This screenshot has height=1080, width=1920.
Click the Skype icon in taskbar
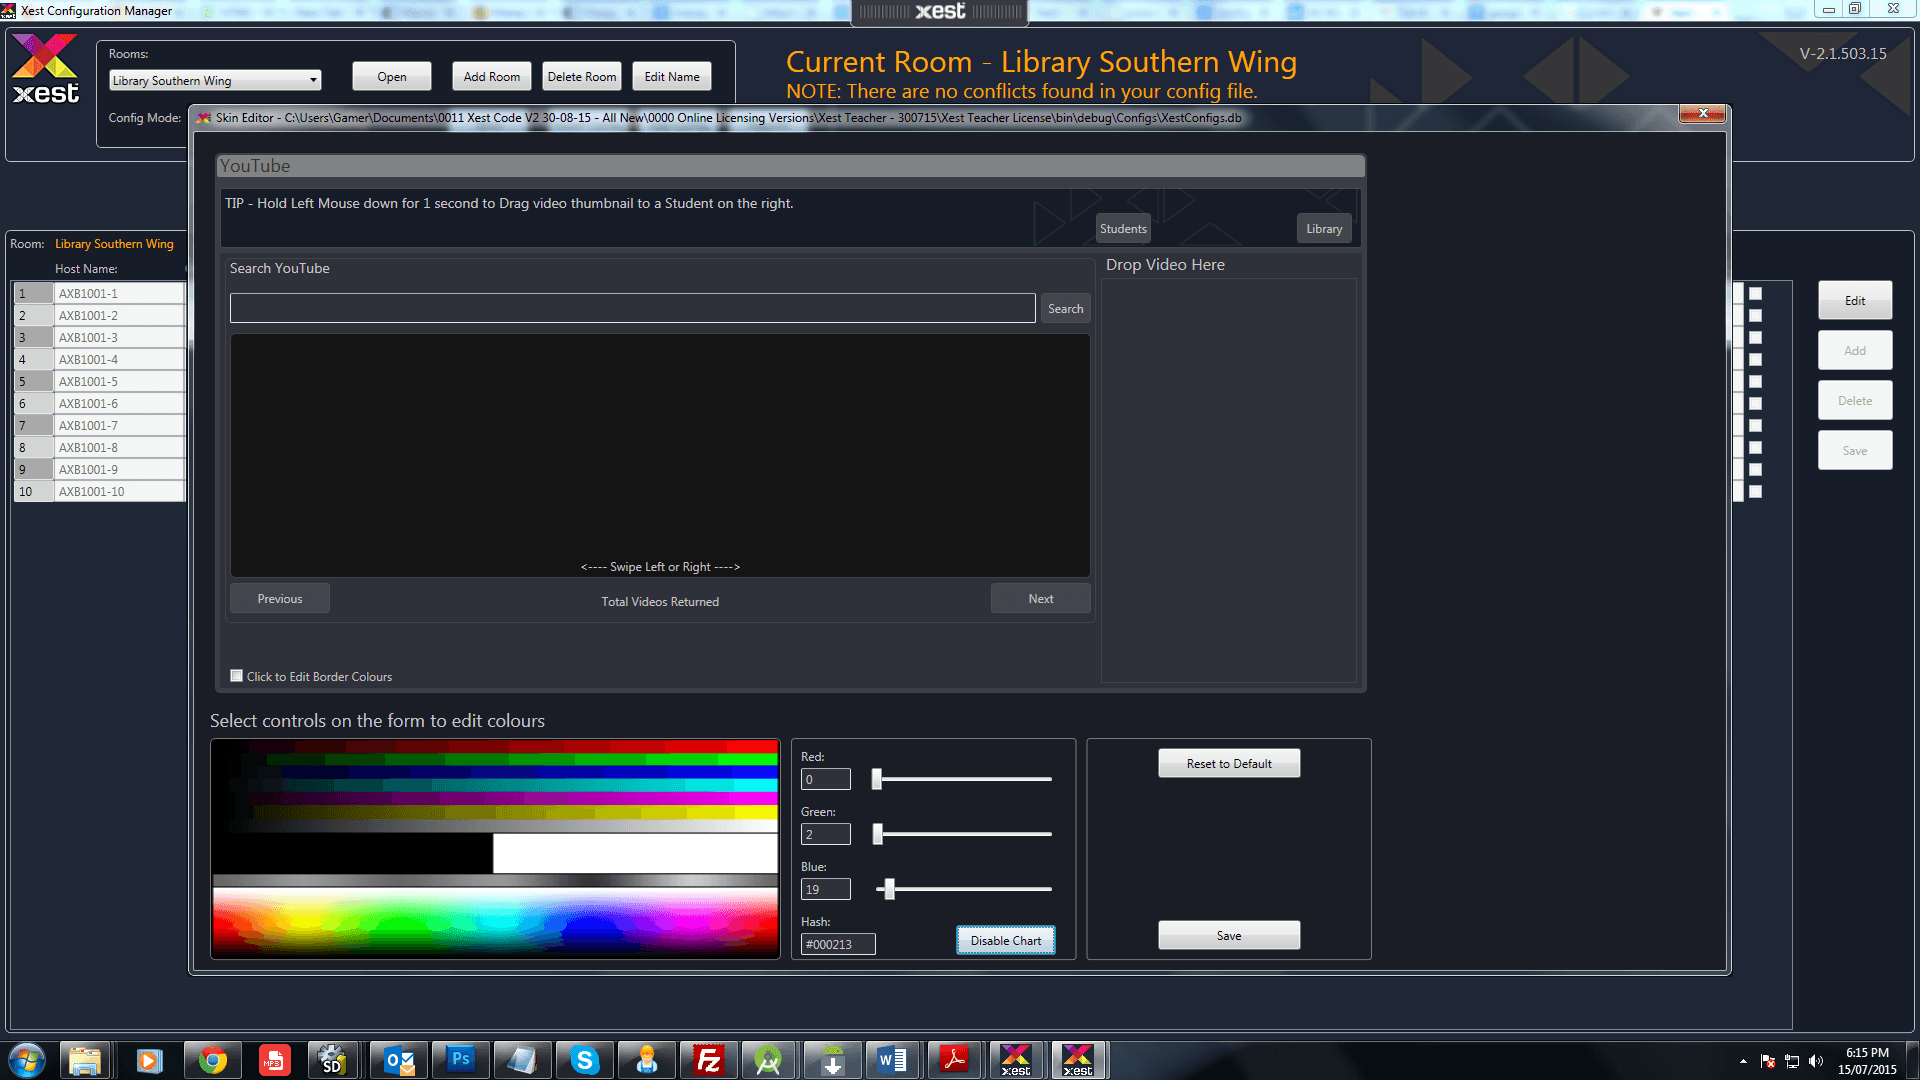[584, 1059]
